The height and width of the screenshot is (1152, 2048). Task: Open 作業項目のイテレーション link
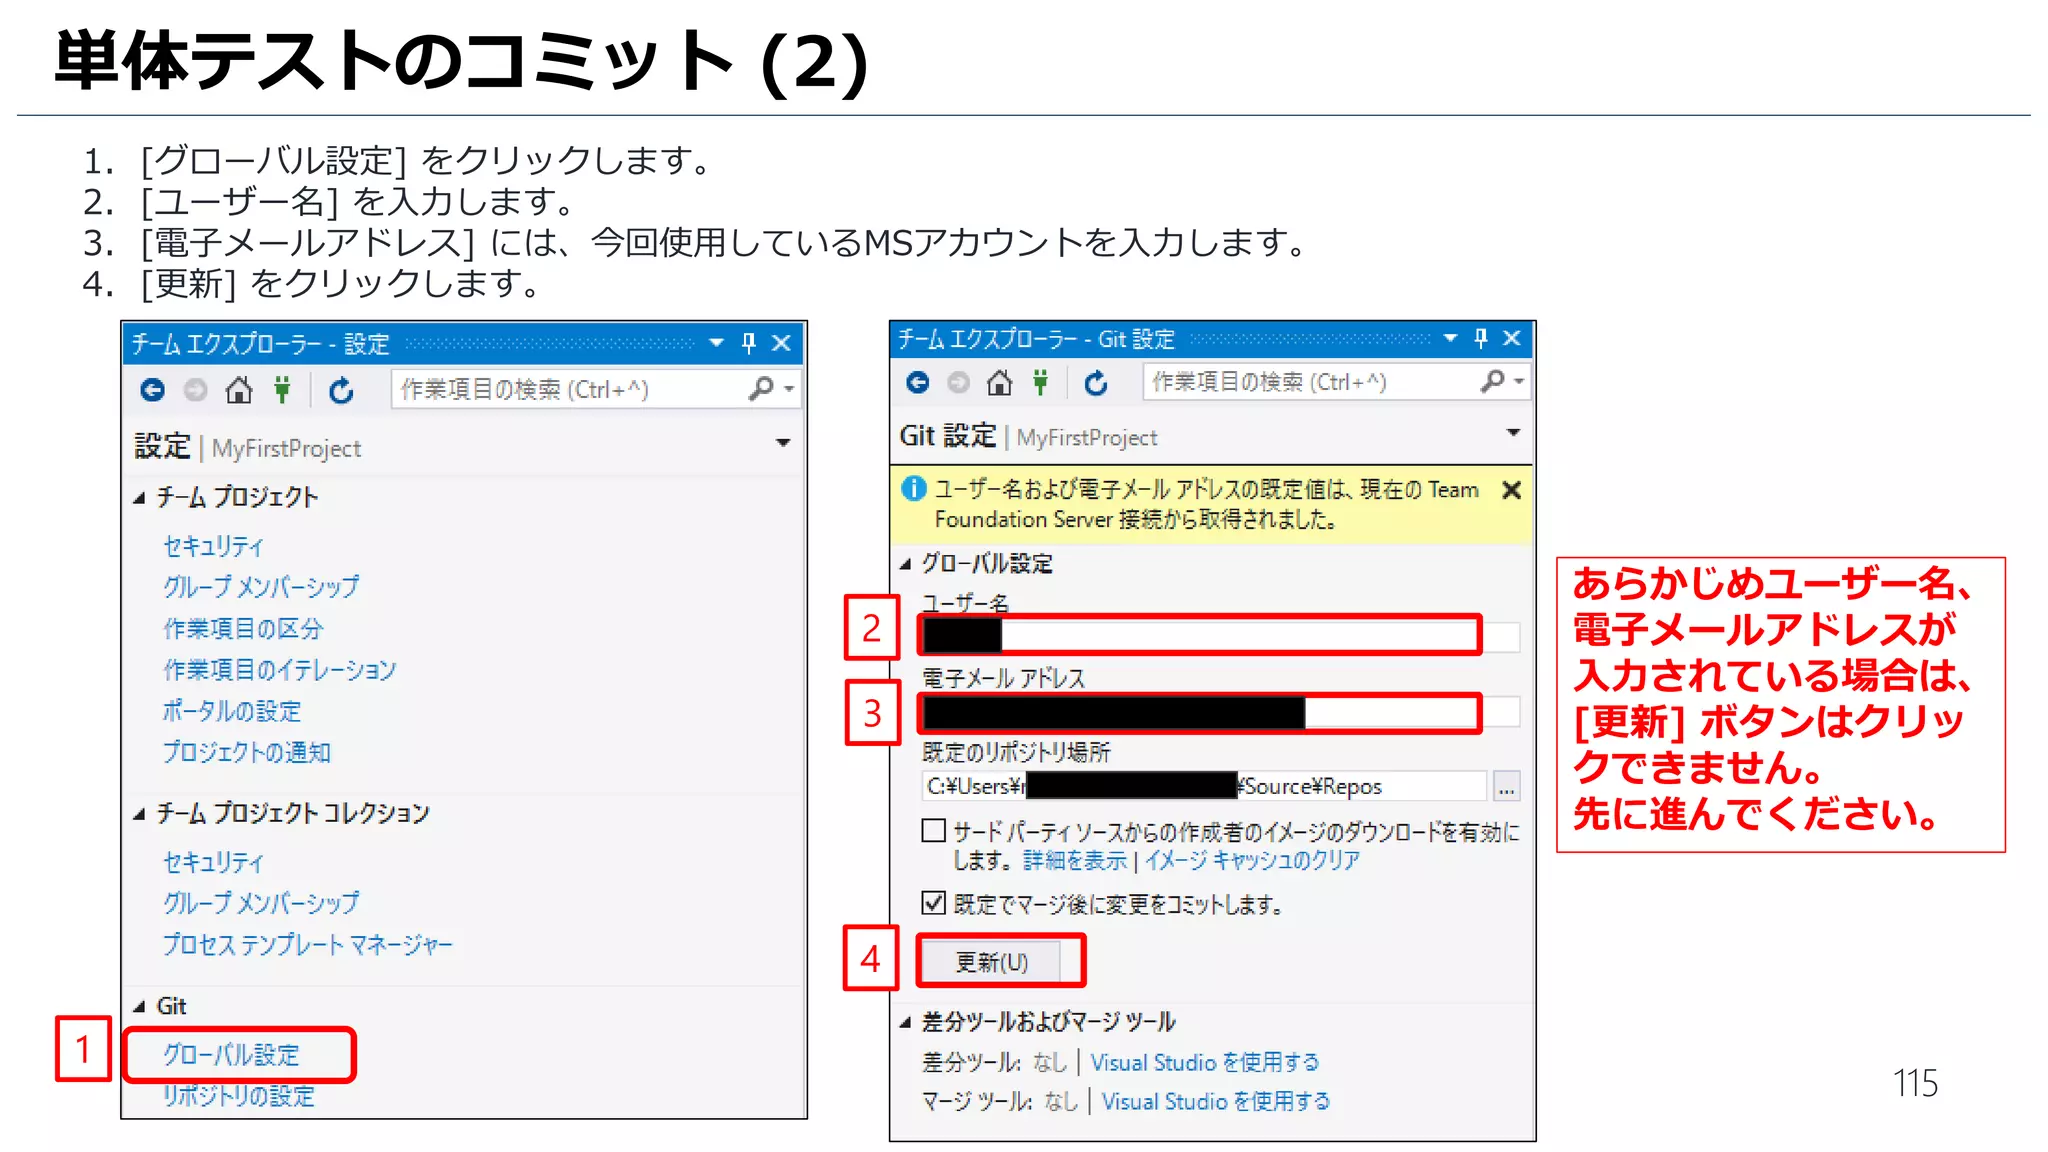(x=280, y=670)
